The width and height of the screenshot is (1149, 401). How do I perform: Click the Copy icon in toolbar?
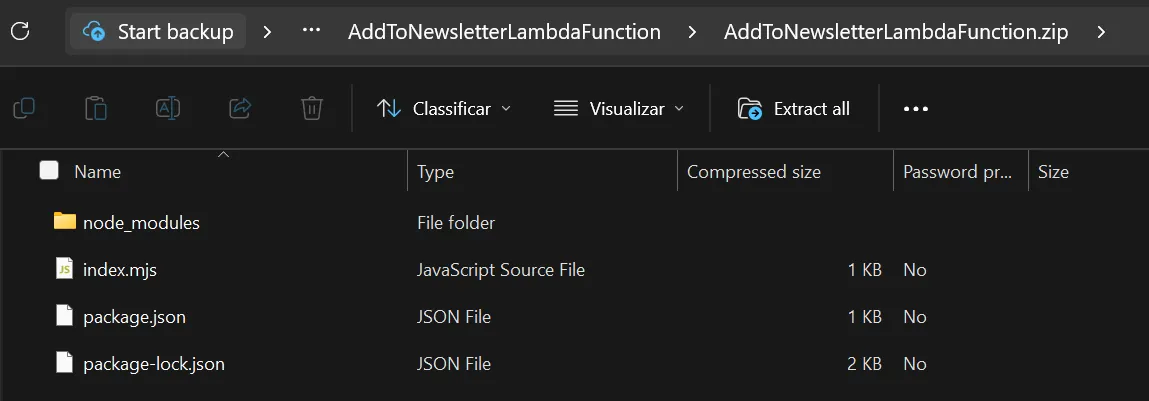click(x=24, y=108)
